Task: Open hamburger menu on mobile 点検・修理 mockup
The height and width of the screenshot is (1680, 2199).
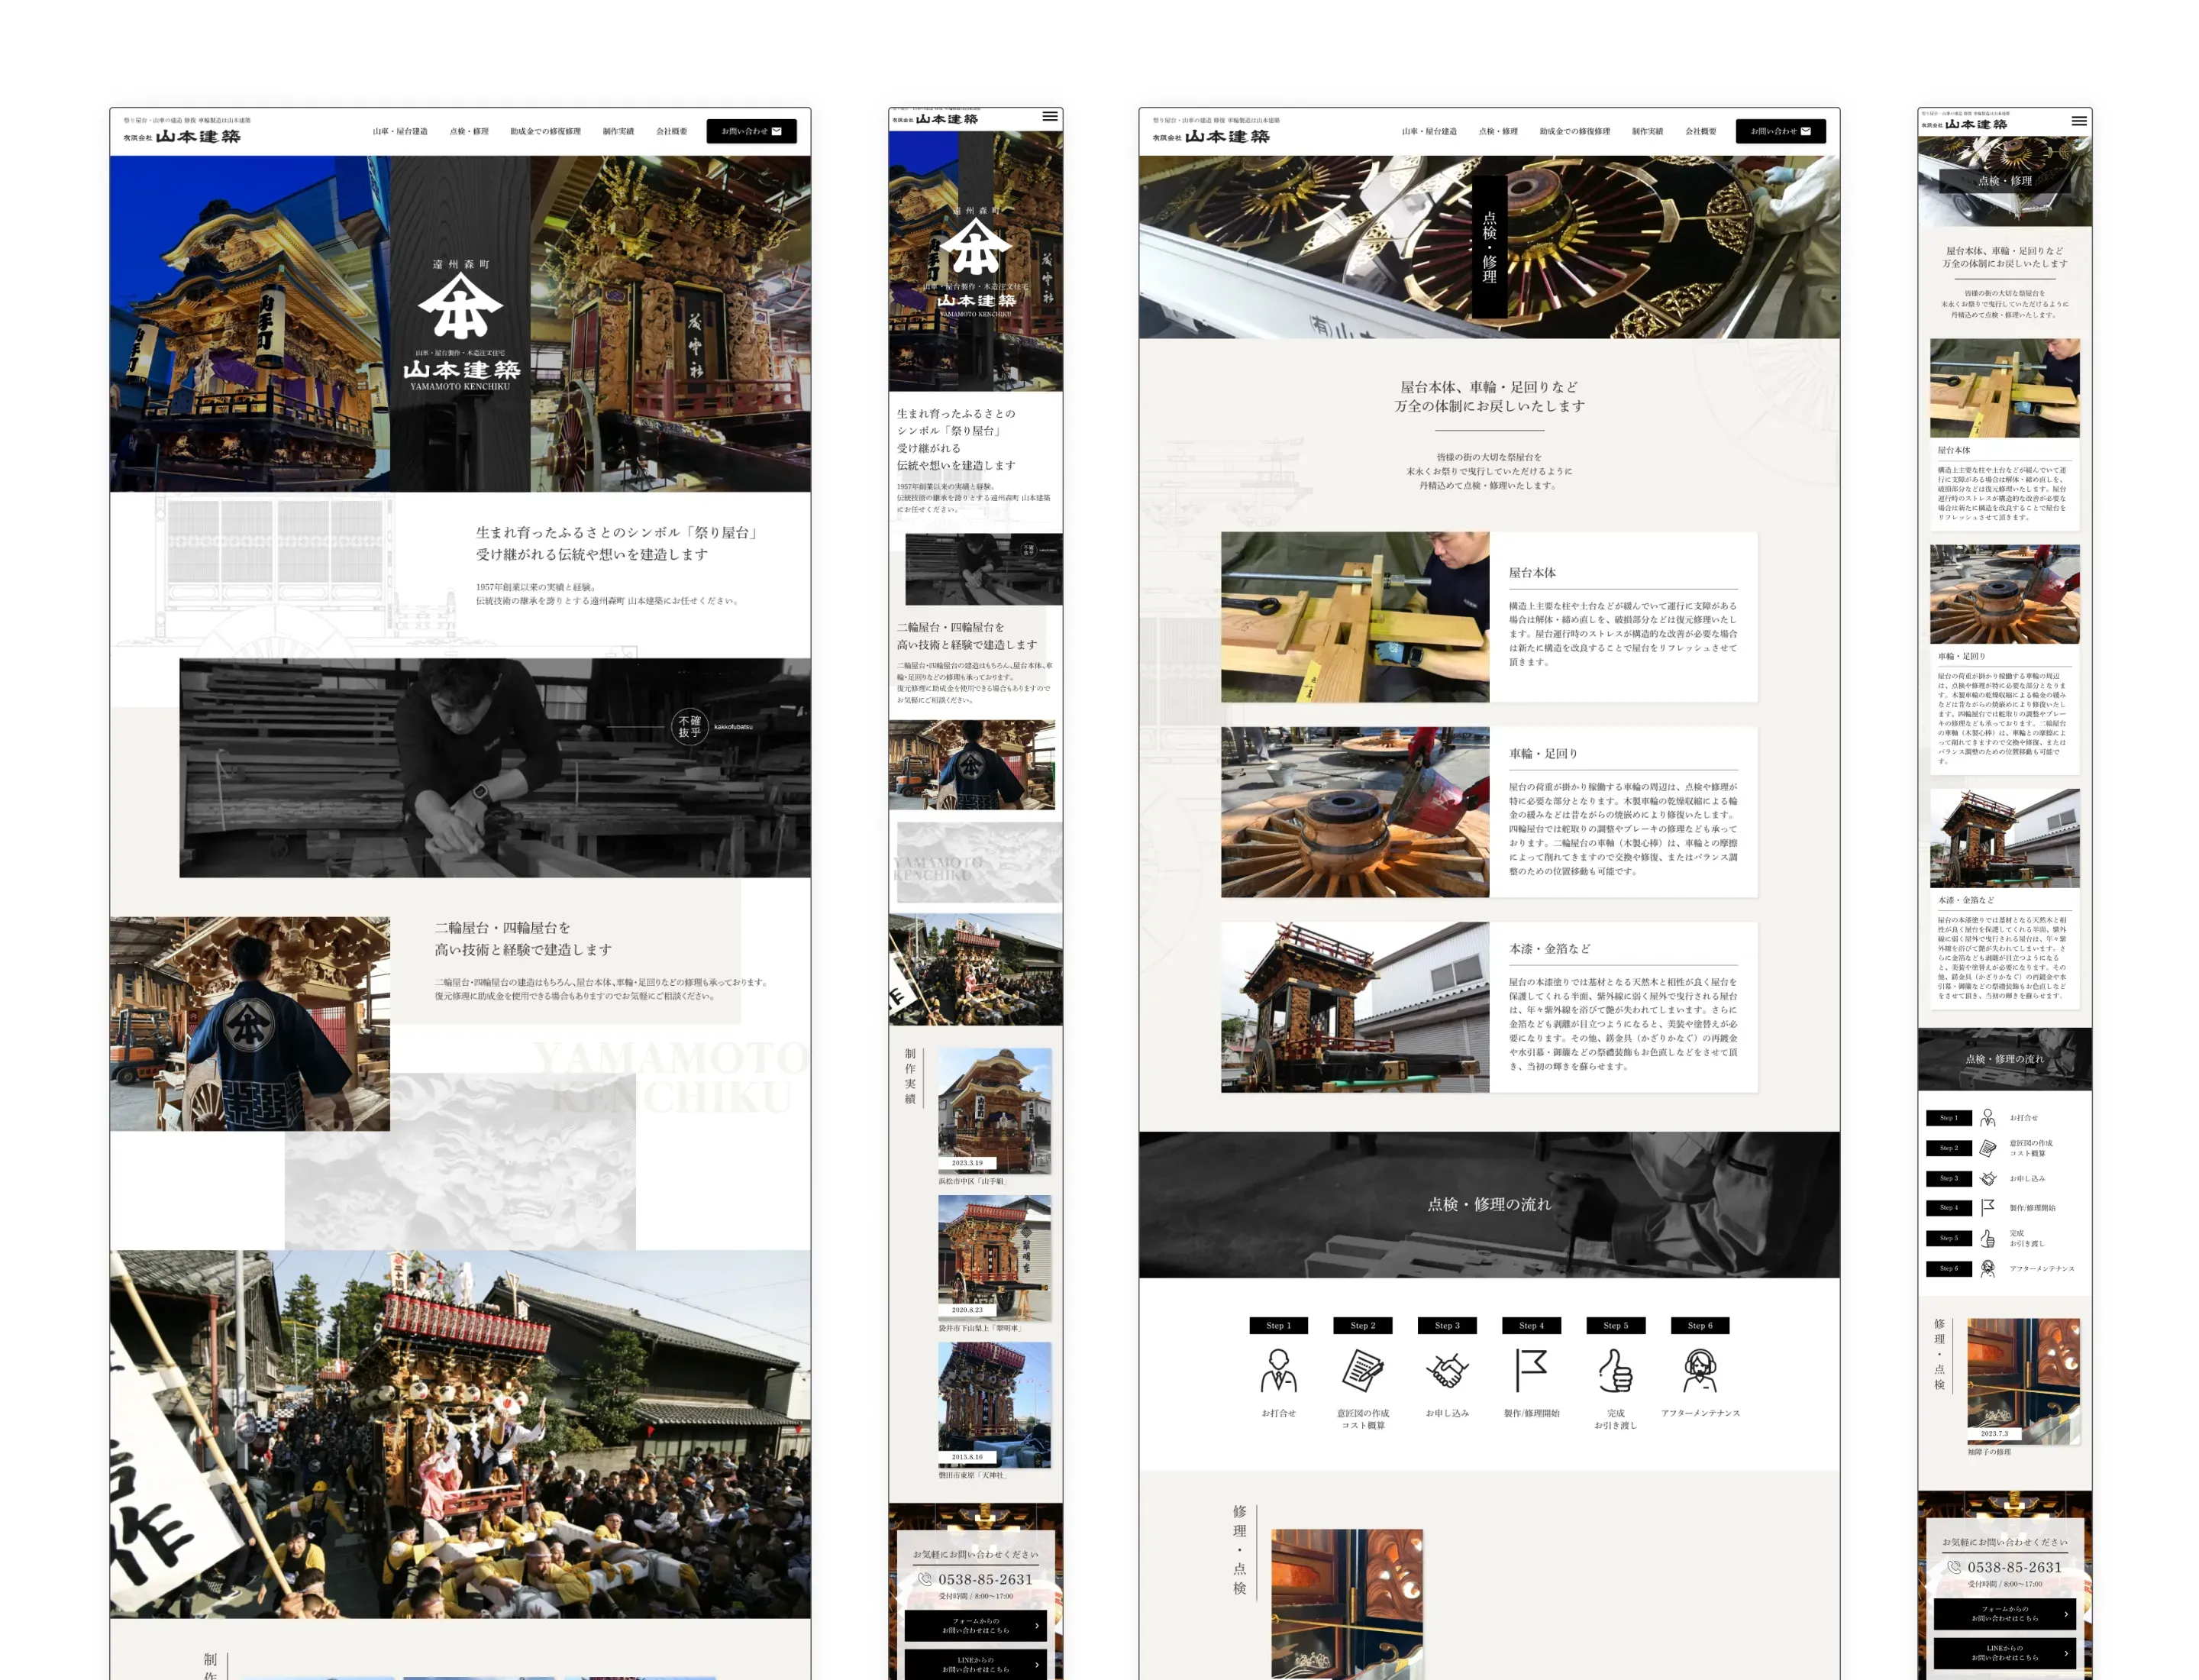Action: (x=2078, y=121)
